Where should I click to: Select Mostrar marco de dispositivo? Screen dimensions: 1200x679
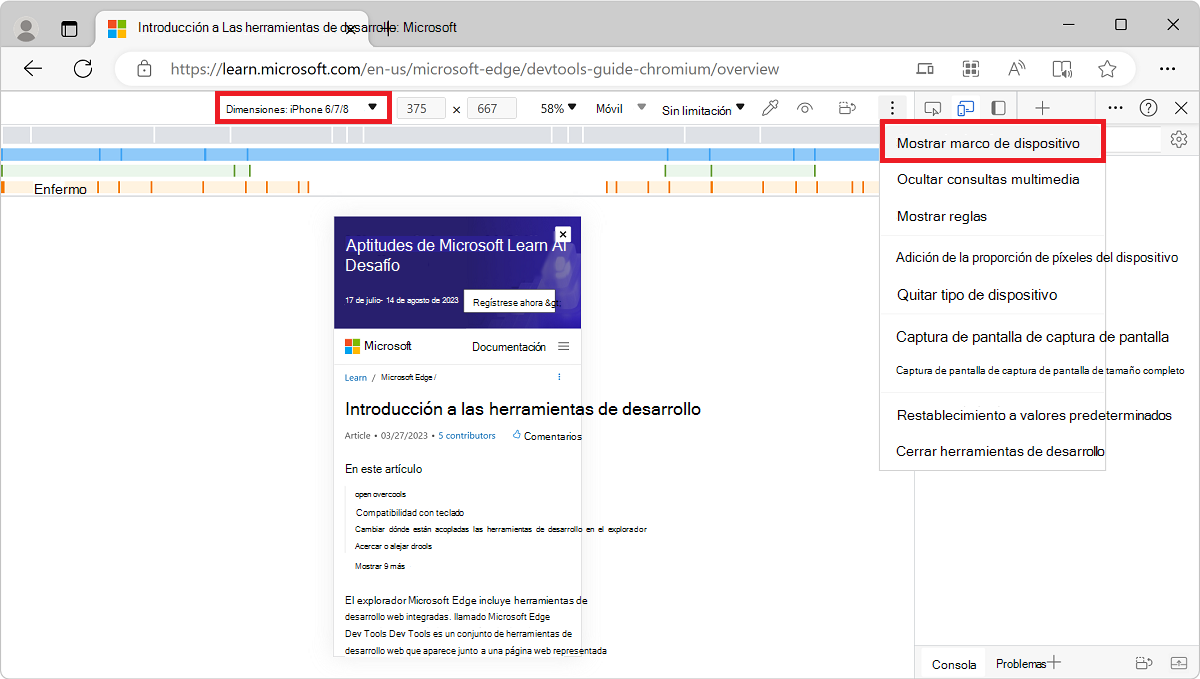point(993,143)
